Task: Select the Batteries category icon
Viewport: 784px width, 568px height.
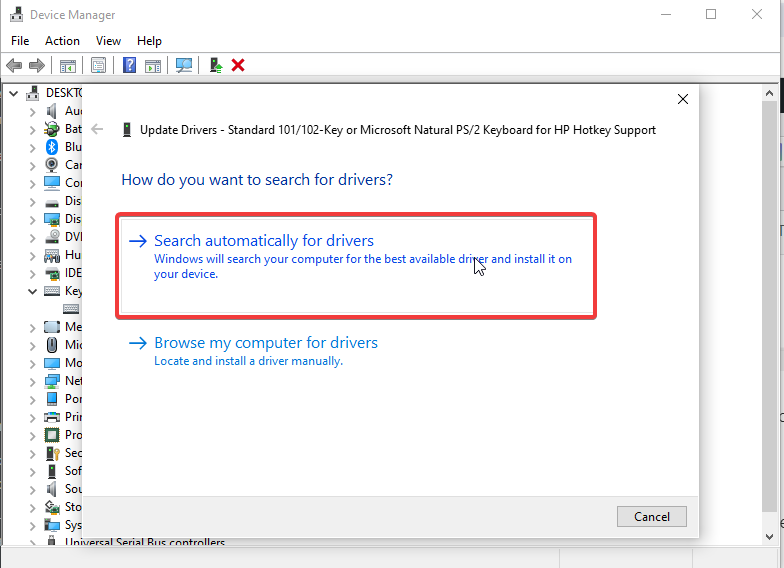Action: tap(52, 129)
